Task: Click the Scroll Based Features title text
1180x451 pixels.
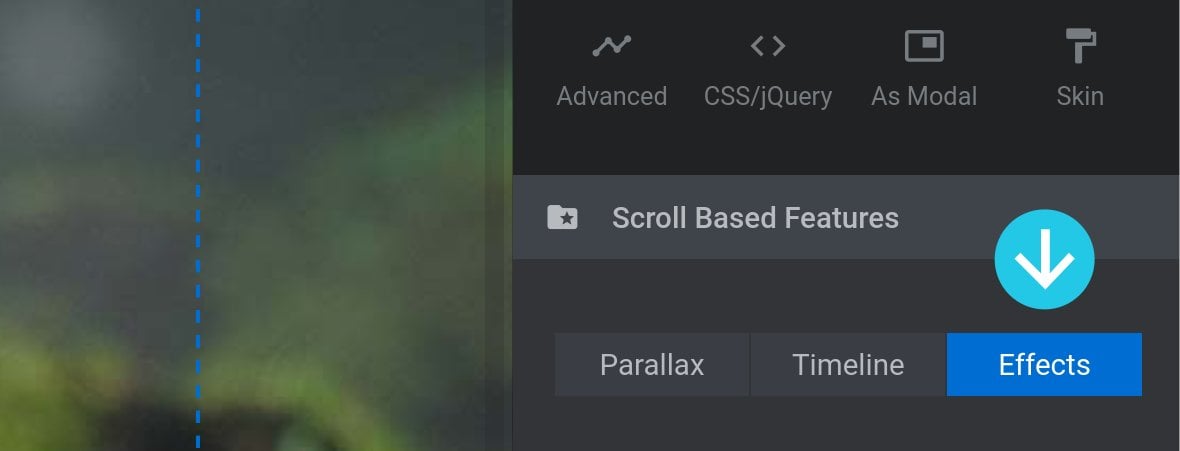Action: [x=755, y=218]
